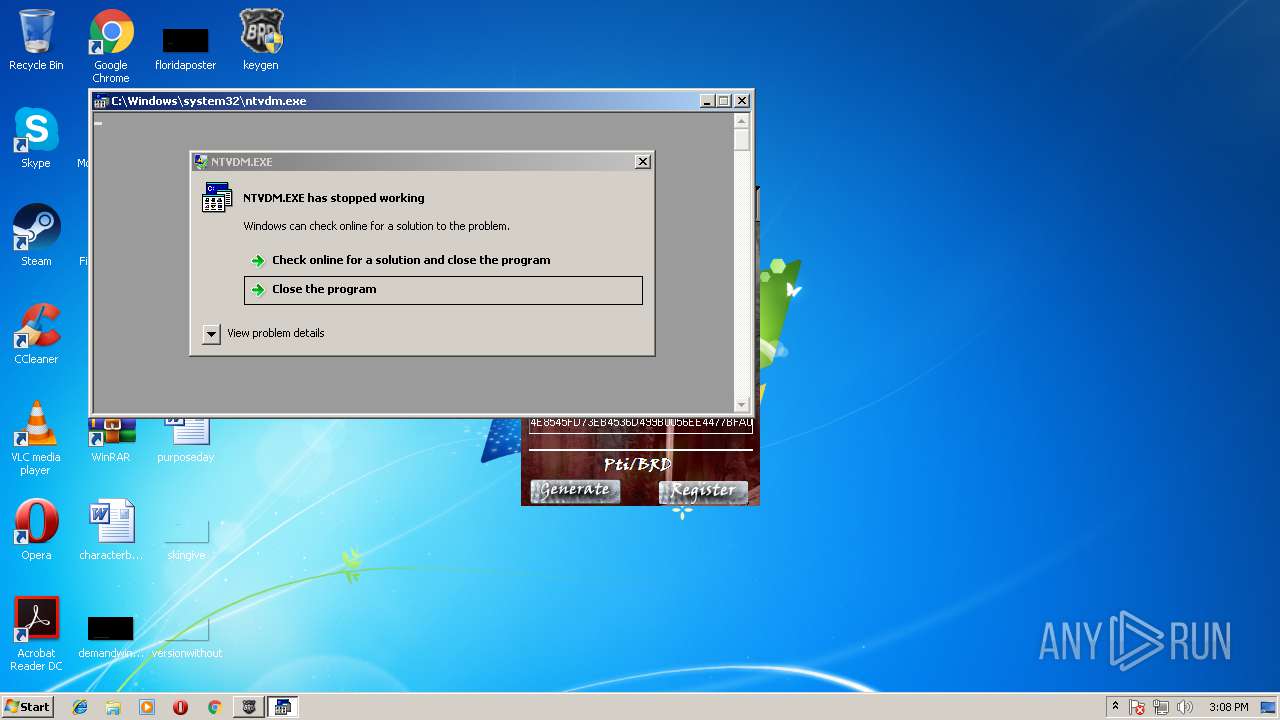
Task: Open Opera from the taskbar
Action: tap(180, 707)
